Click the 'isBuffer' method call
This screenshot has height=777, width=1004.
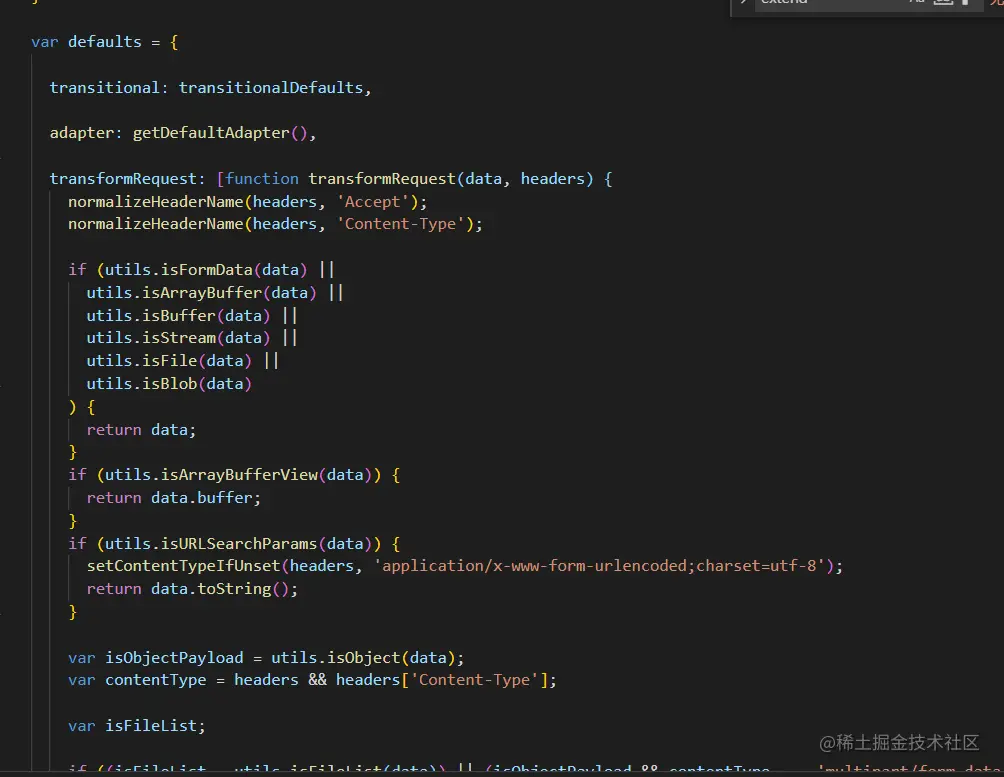click(x=179, y=316)
